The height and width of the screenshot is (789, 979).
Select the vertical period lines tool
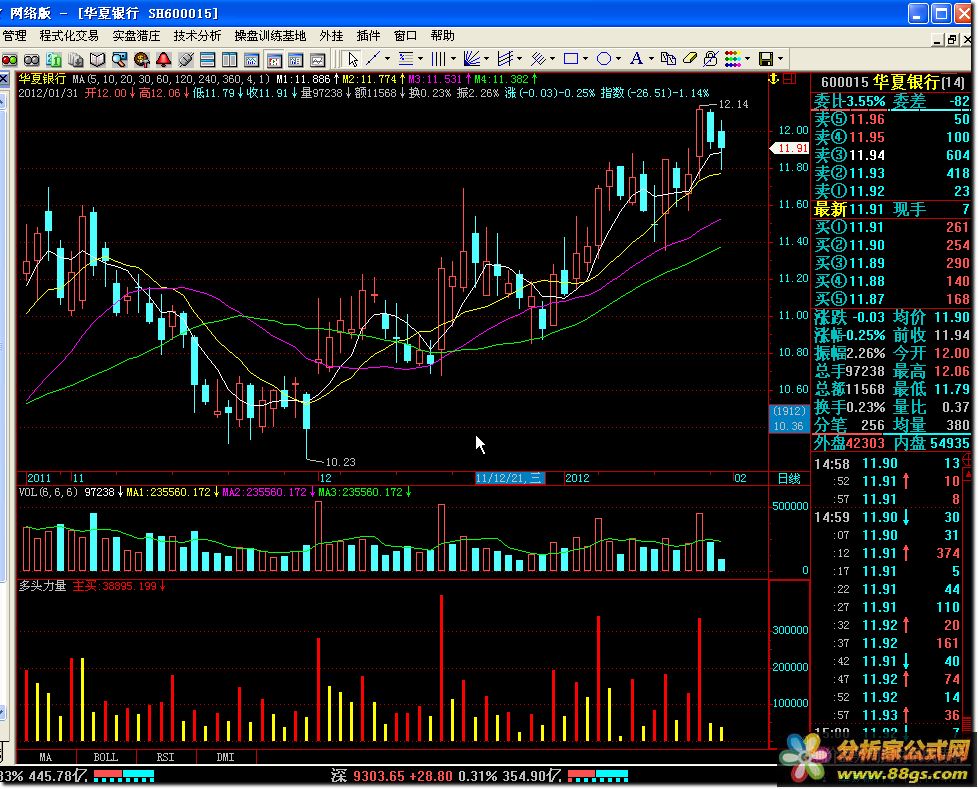(x=439, y=59)
